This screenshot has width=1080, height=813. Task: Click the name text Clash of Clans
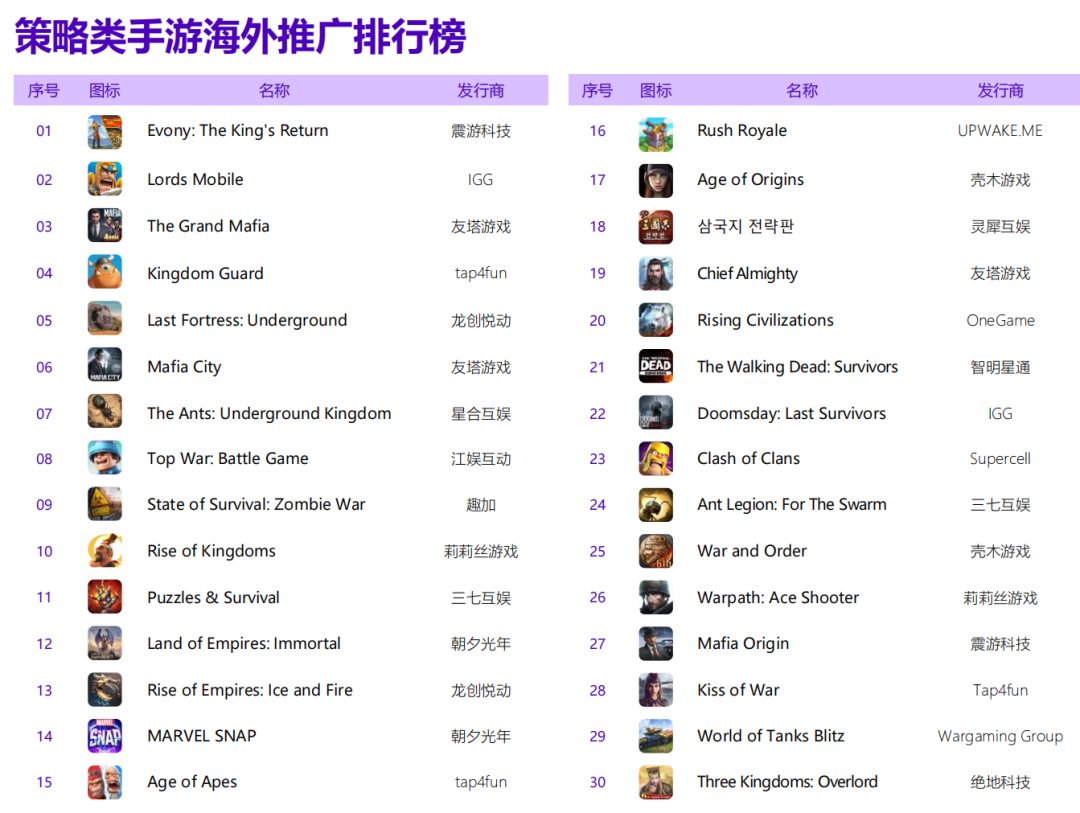tap(749, 458)
